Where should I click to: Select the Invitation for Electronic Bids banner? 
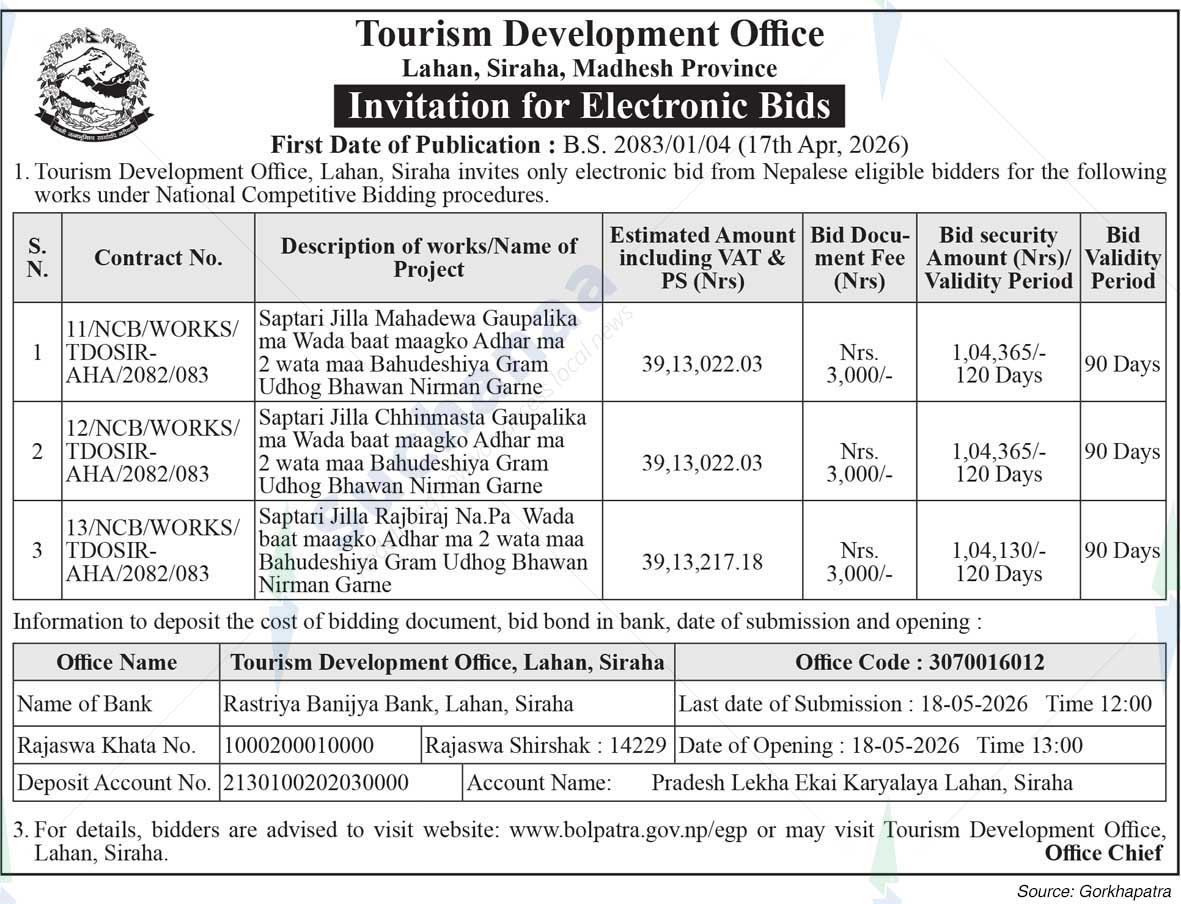point(590,105)
